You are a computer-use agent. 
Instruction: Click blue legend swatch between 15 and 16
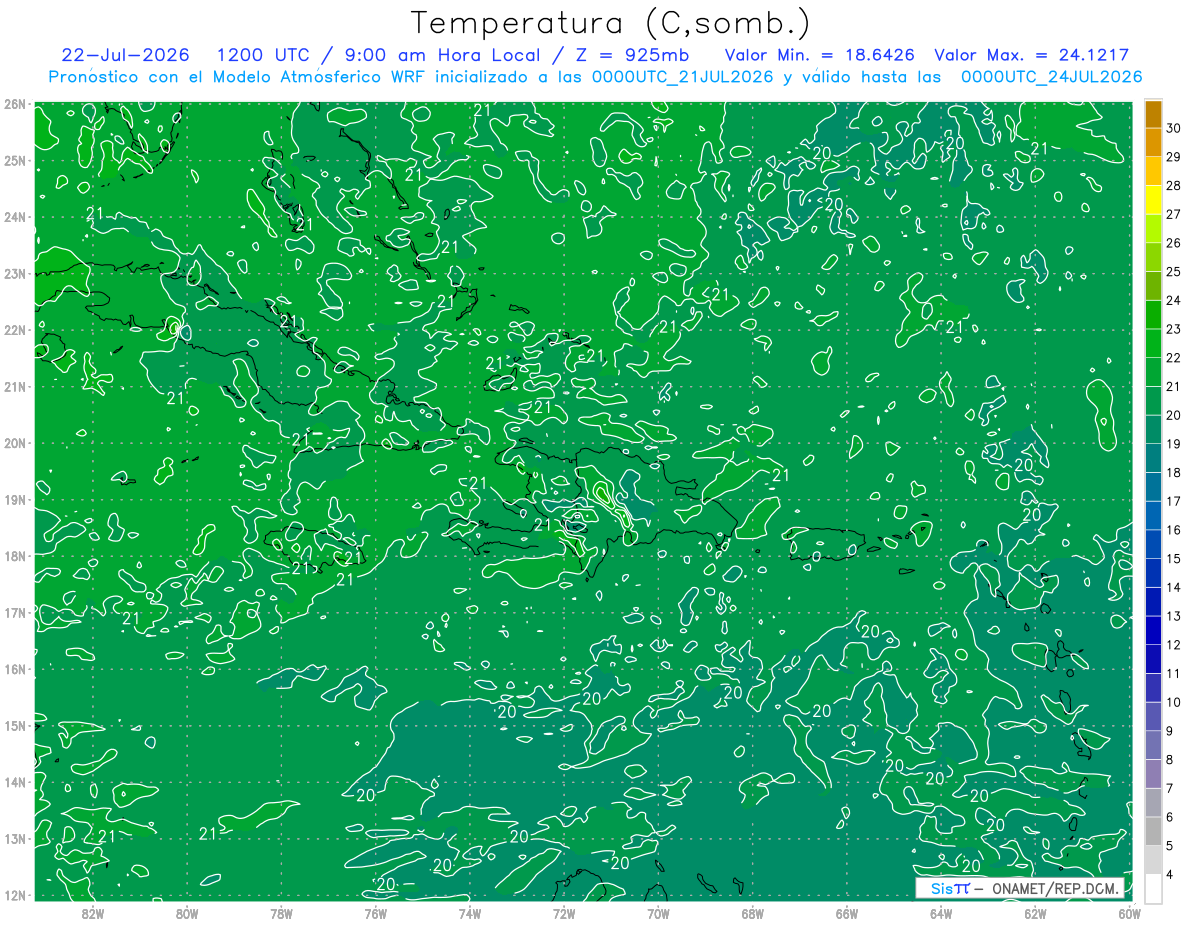pos(1152,544)
